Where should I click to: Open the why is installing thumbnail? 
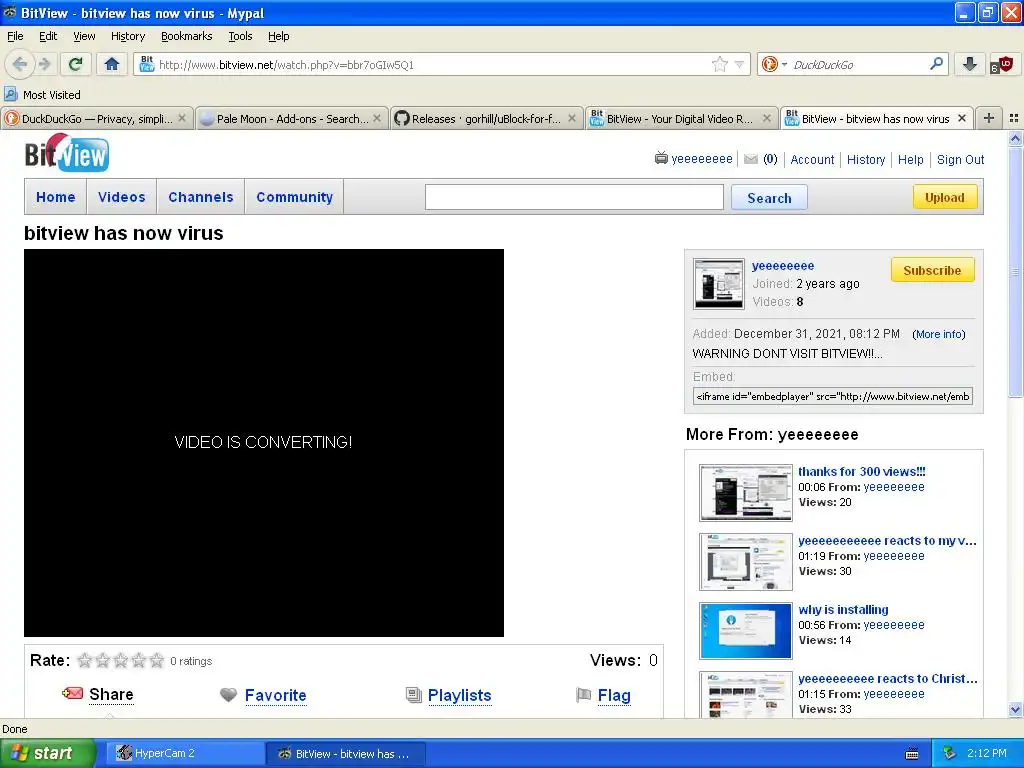[x=745, y=630]
